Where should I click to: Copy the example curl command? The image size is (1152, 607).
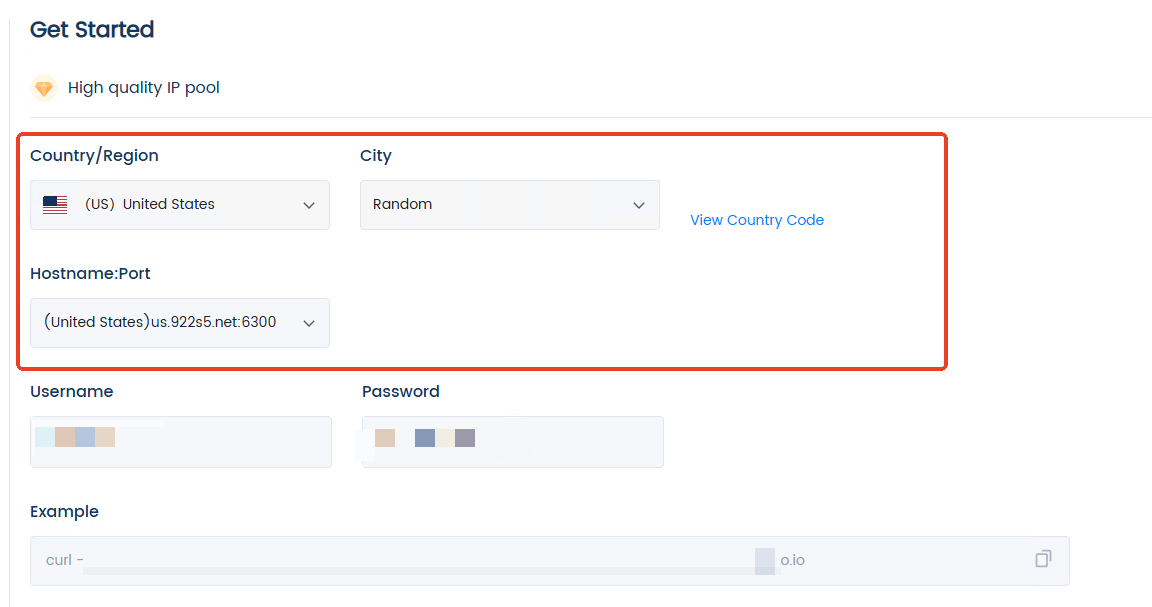point(1043,559)
